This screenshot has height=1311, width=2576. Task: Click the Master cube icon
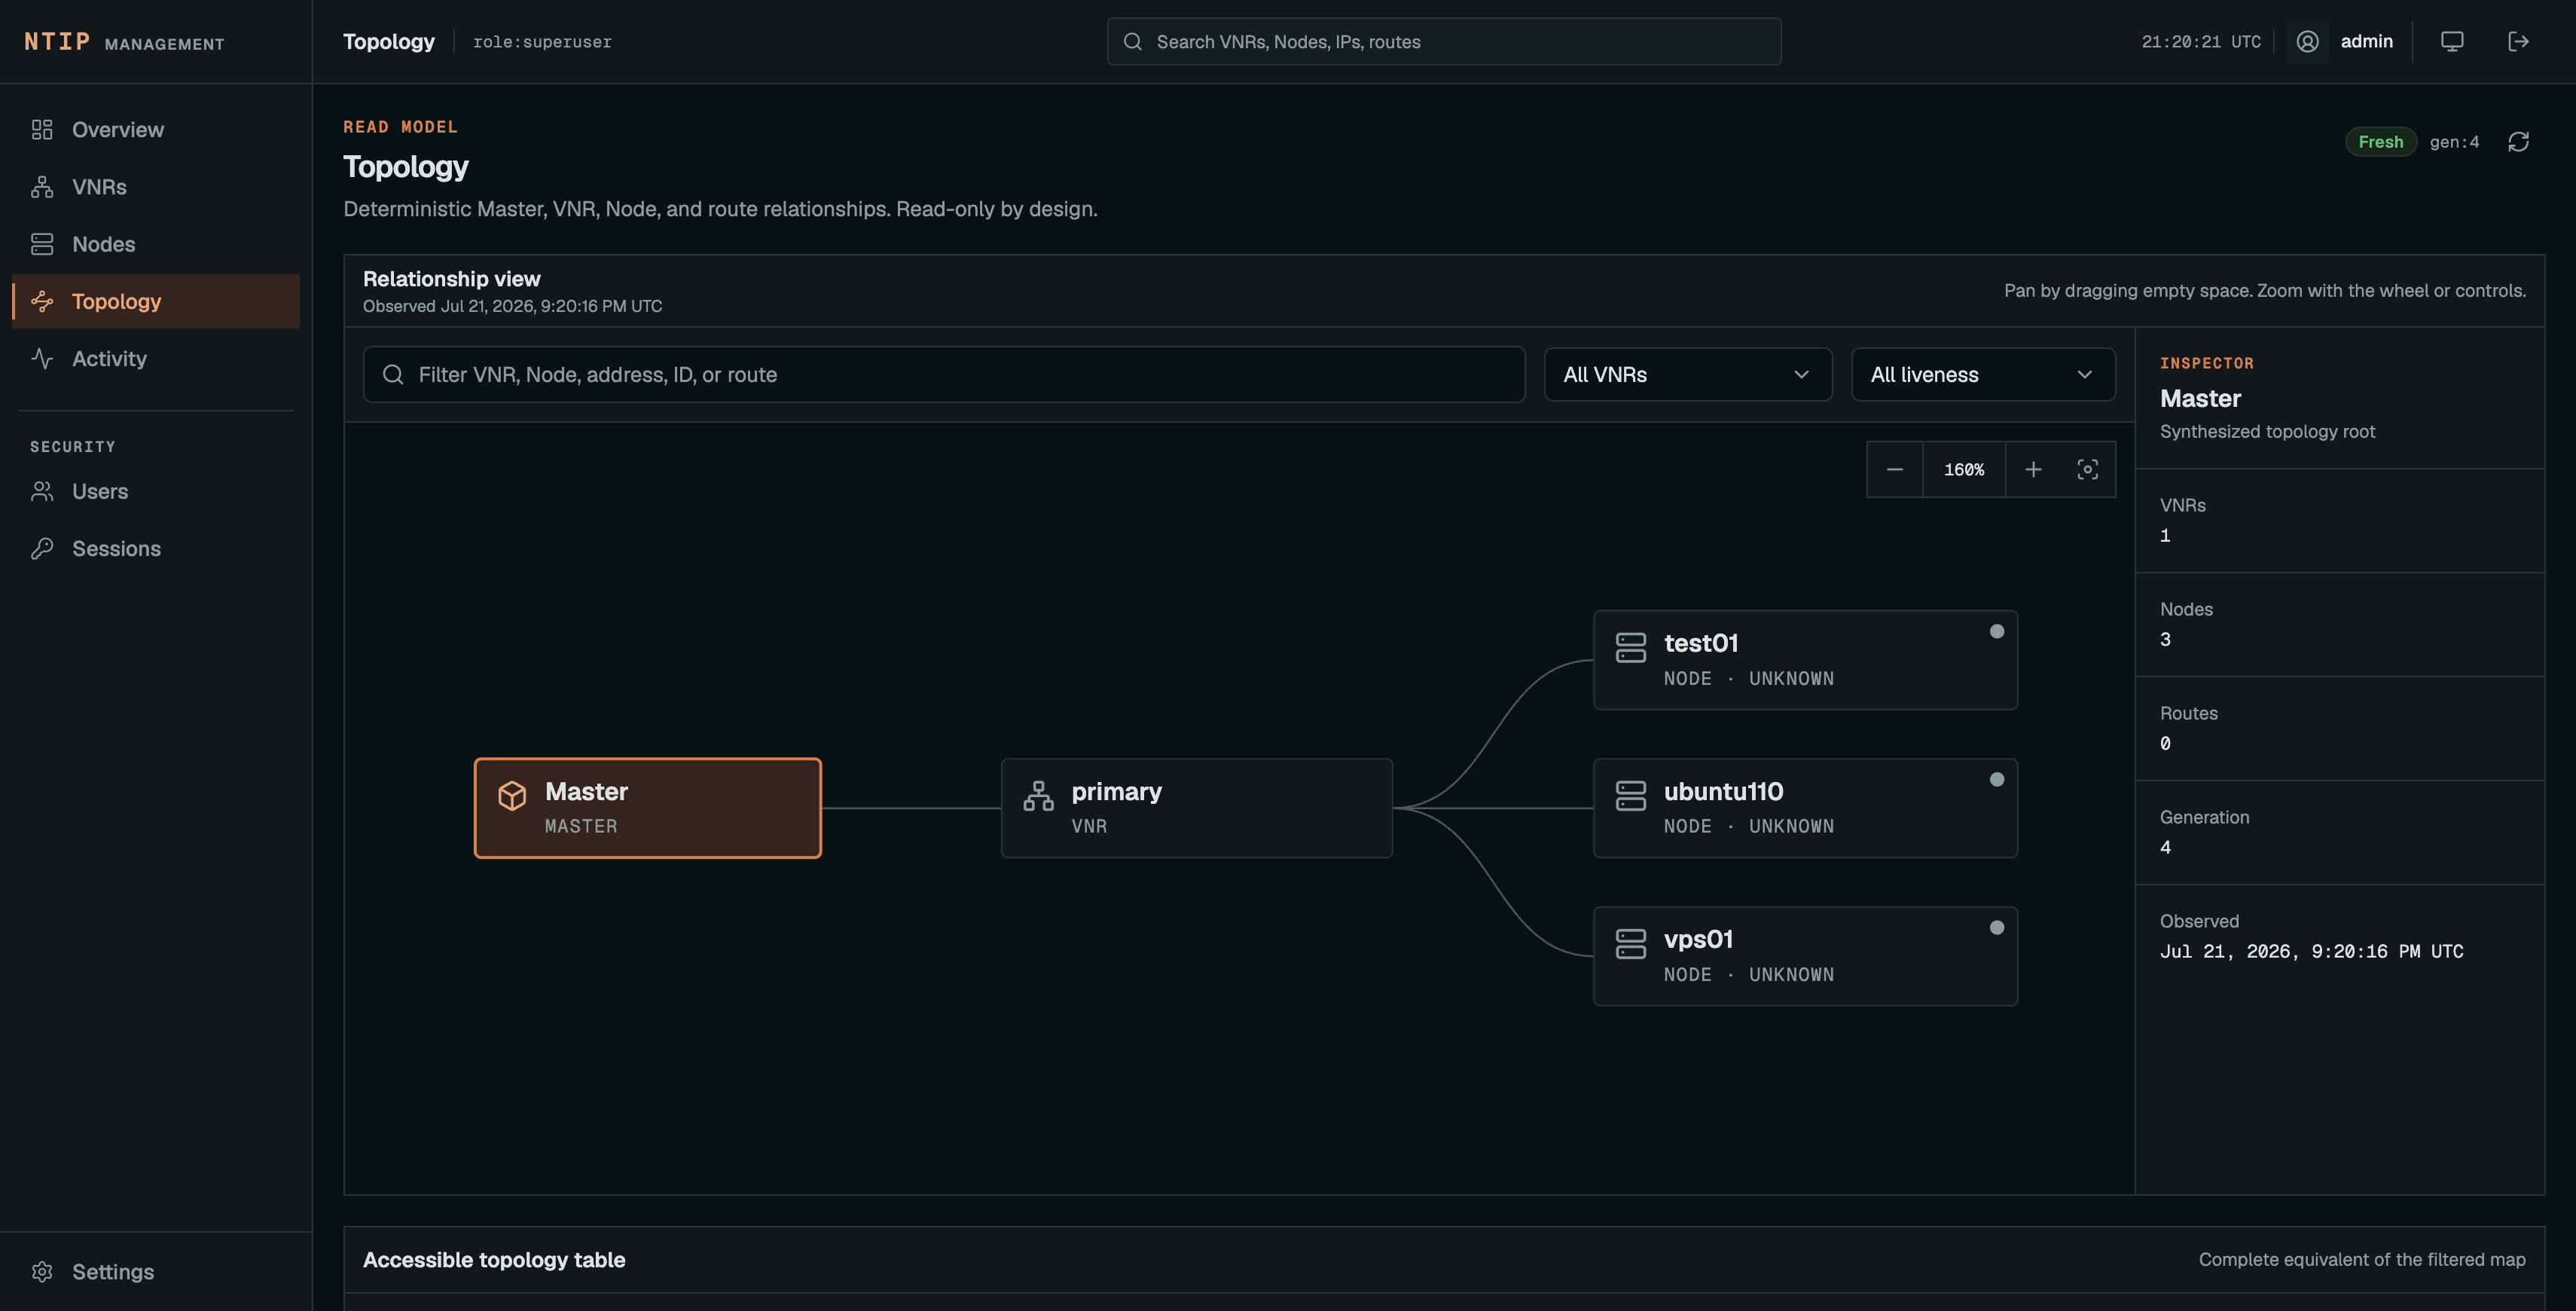pos(512,796)
